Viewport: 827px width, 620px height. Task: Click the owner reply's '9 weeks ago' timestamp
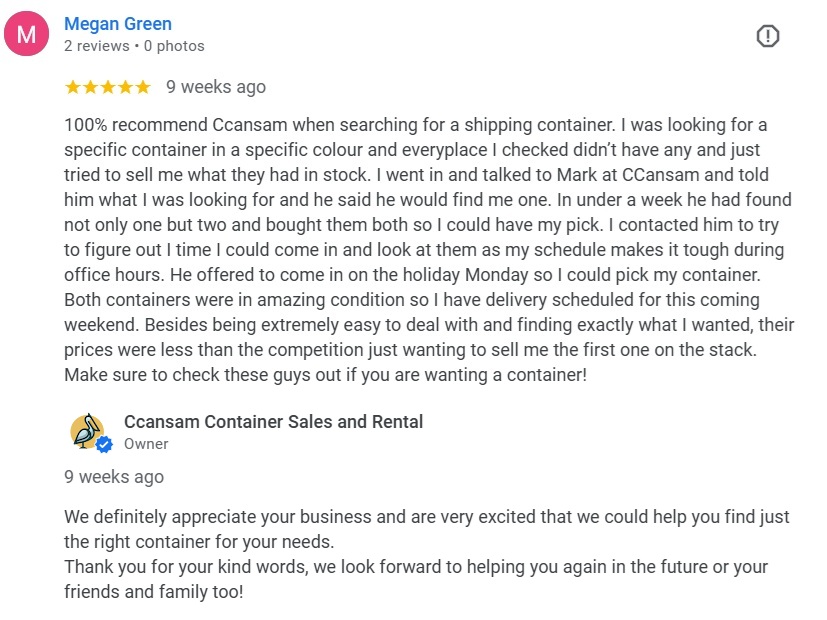pos(114,477)
